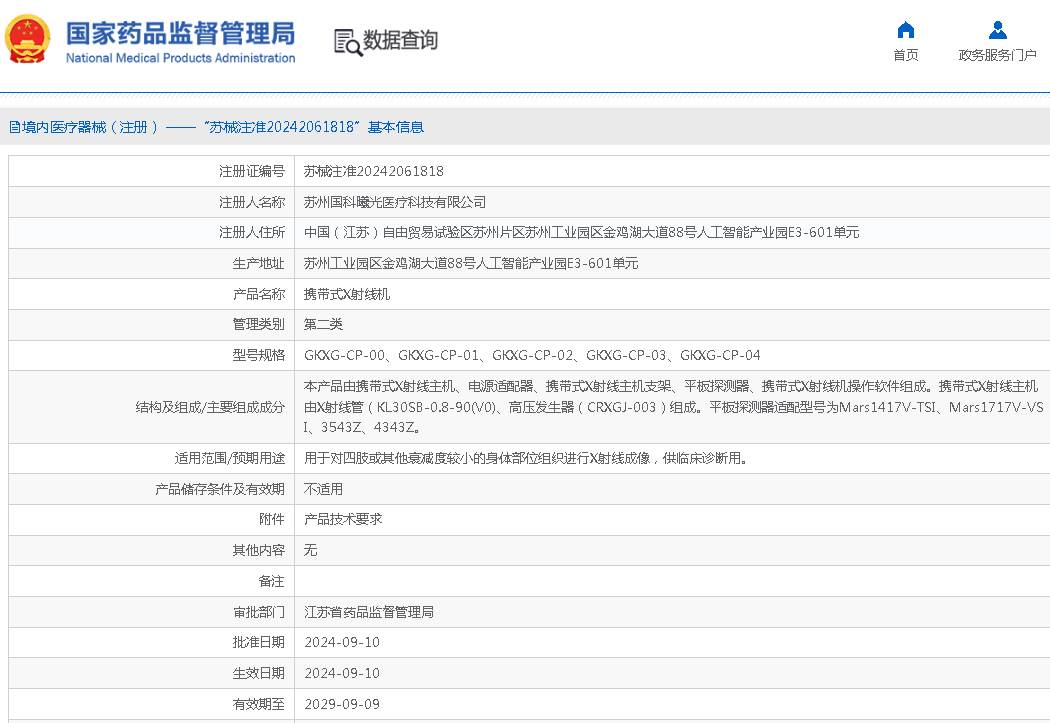
Task: Click the structure composition description text
Action: point(672,406)
